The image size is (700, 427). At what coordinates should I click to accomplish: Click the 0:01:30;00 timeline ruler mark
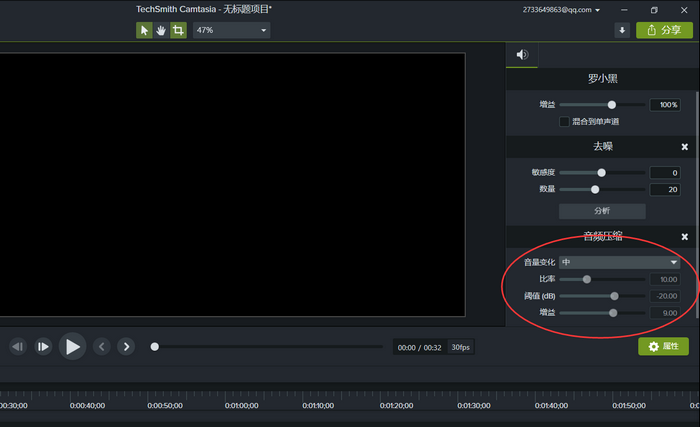(474, 406)
